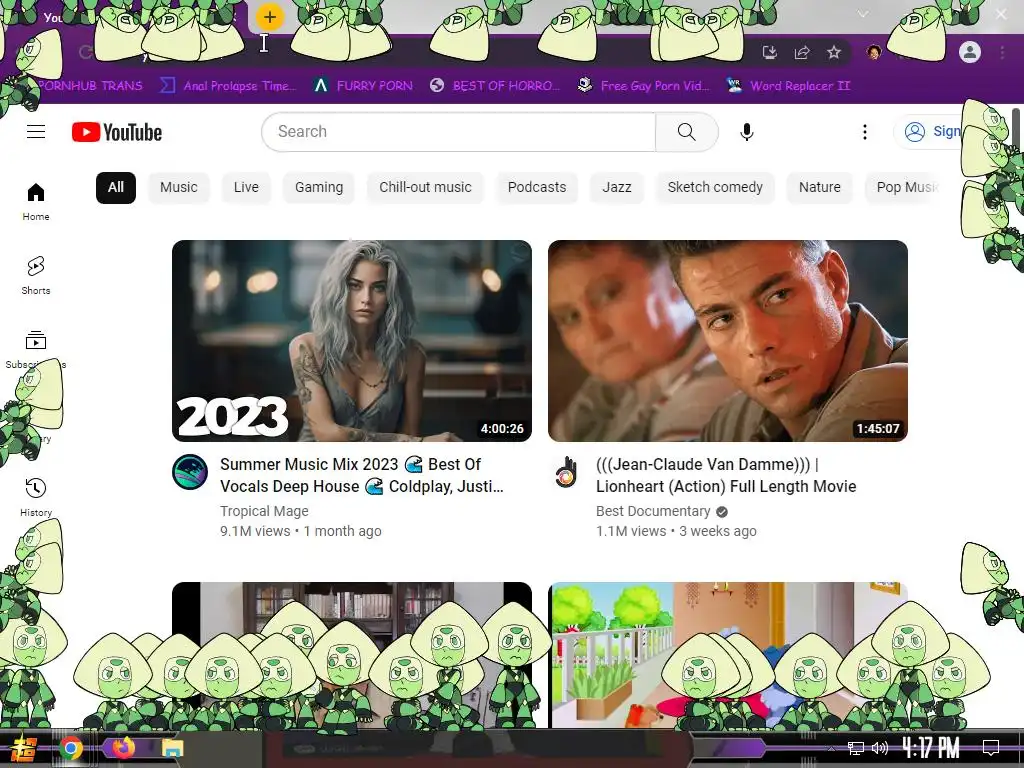Click the Sign in button
This screenshot has height=768, width=1024.
coord(931,132)
